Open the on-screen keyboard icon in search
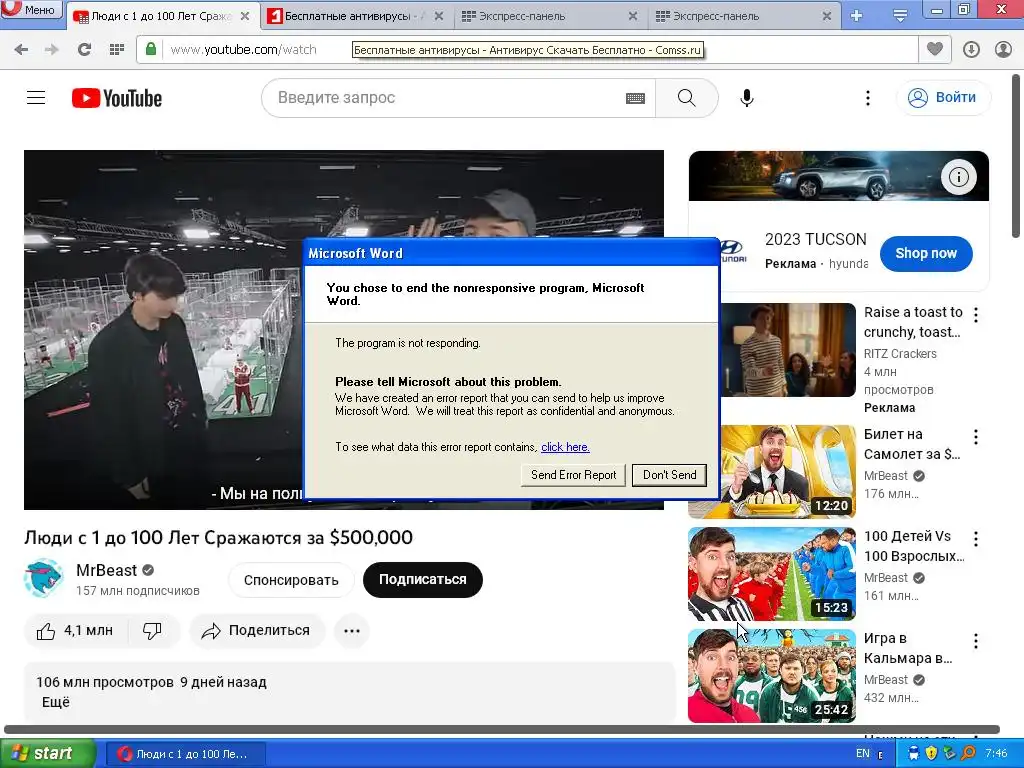This screenshot has height=768, width=1024. coord(635,99)
